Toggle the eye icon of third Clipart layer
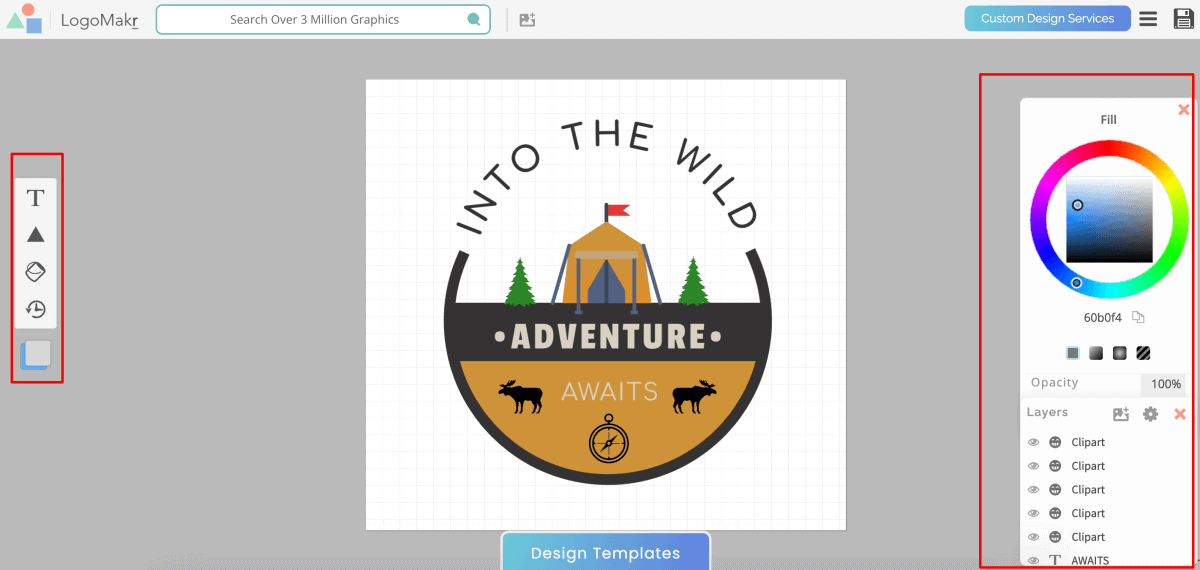Image resolution: width=1200 pixels, height=570 pixels. tap(1034, 490)
